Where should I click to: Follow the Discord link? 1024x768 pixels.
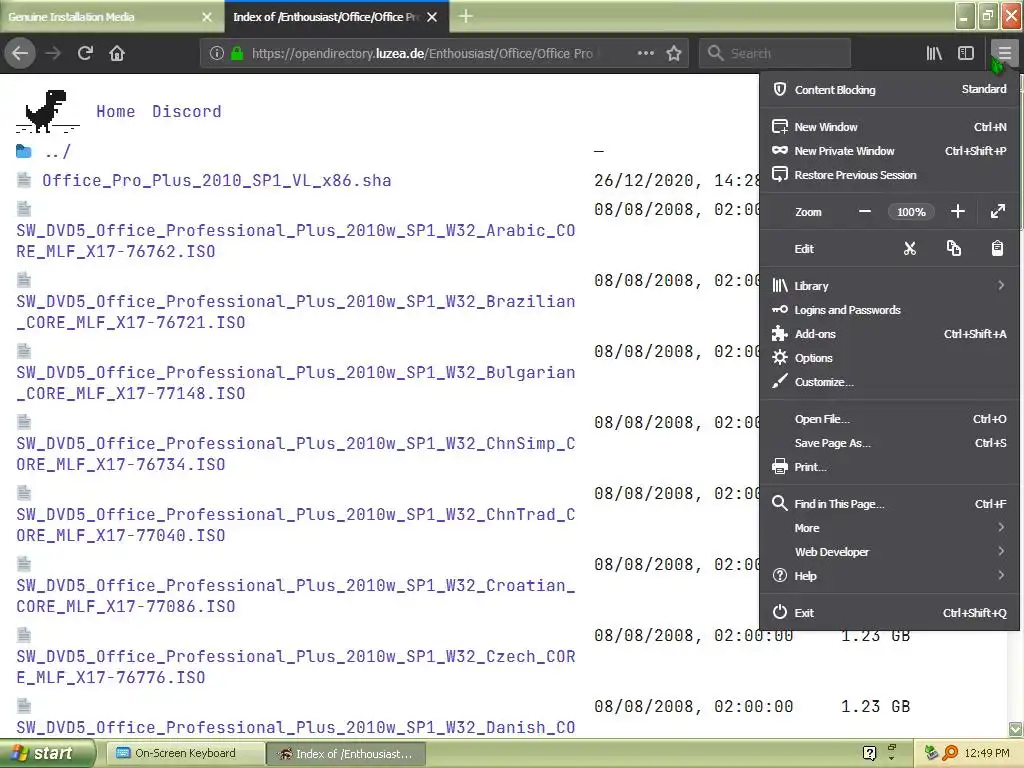pyautogui.click(x=187, y=111)
